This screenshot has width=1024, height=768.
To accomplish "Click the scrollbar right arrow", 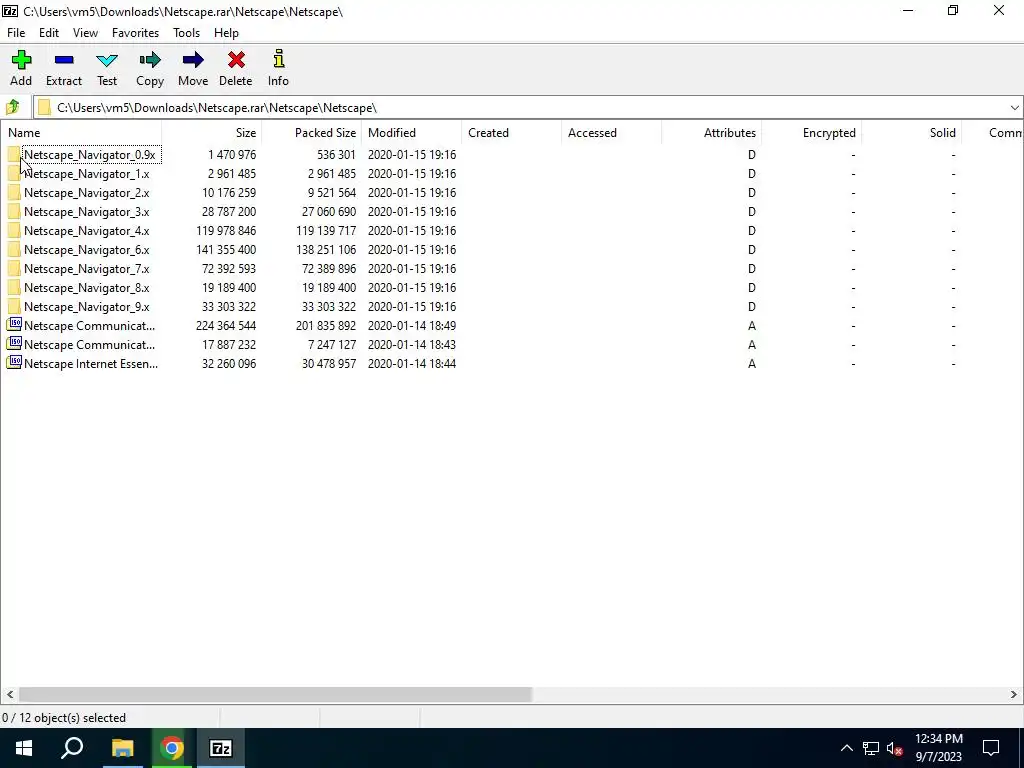I will (1014, 694).
